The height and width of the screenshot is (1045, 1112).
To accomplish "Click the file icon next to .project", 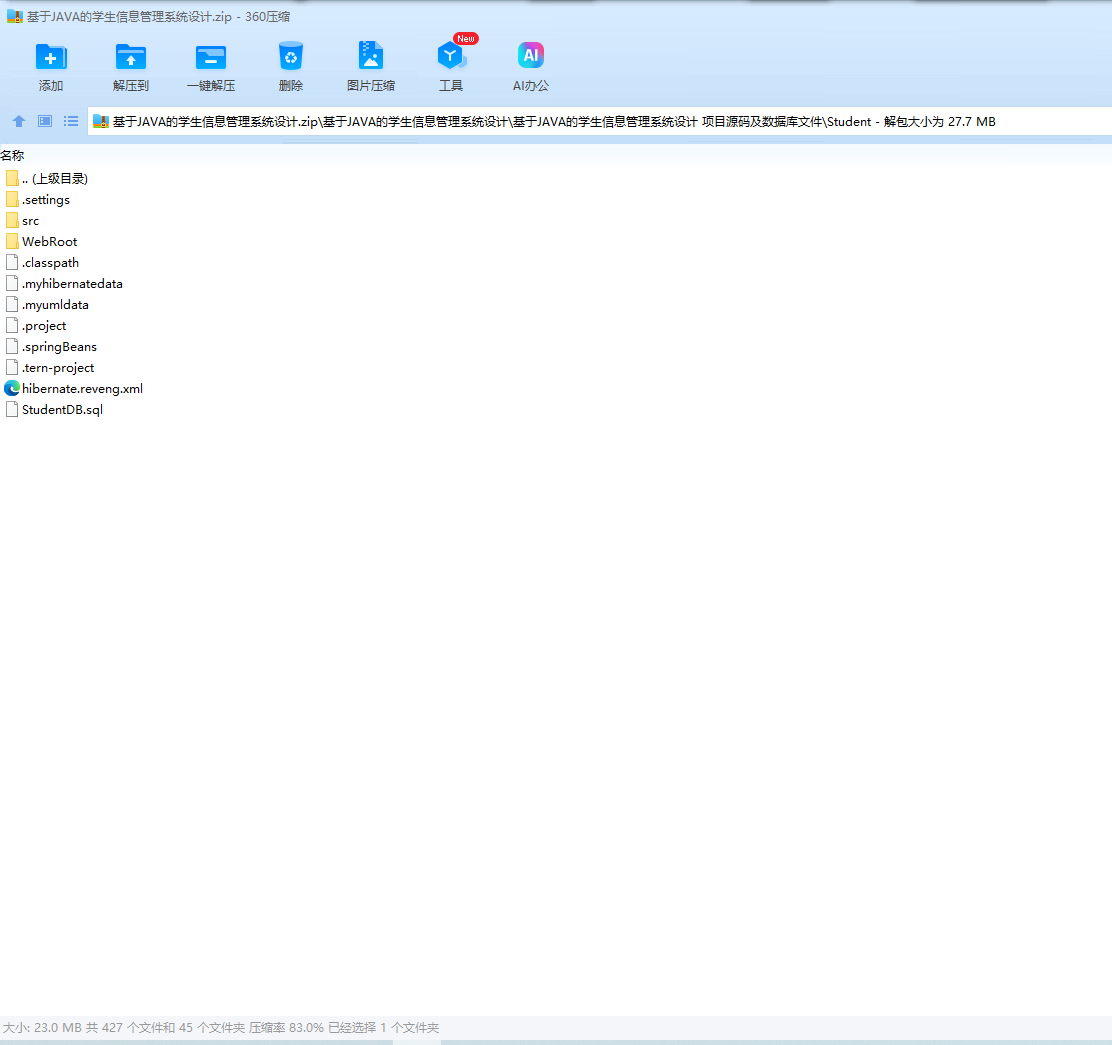I will pos(11,326).
